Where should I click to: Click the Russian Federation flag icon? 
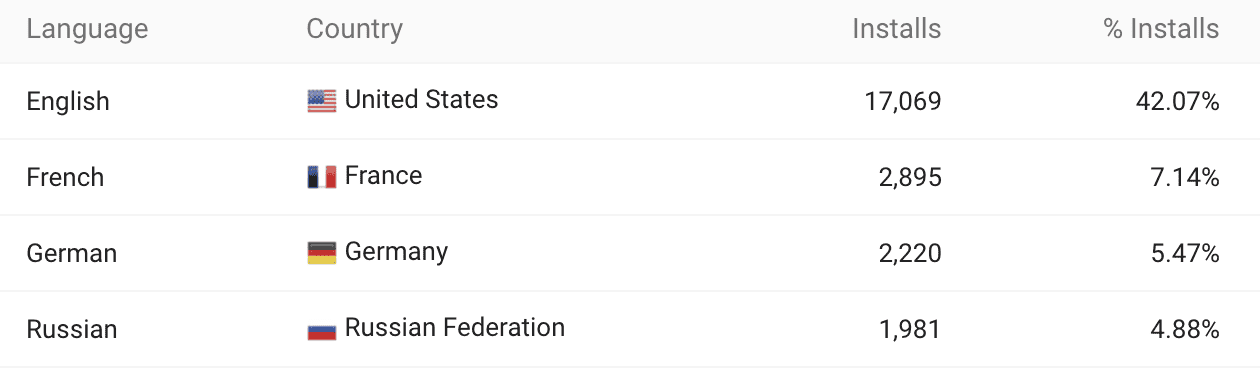coord(322,329)
